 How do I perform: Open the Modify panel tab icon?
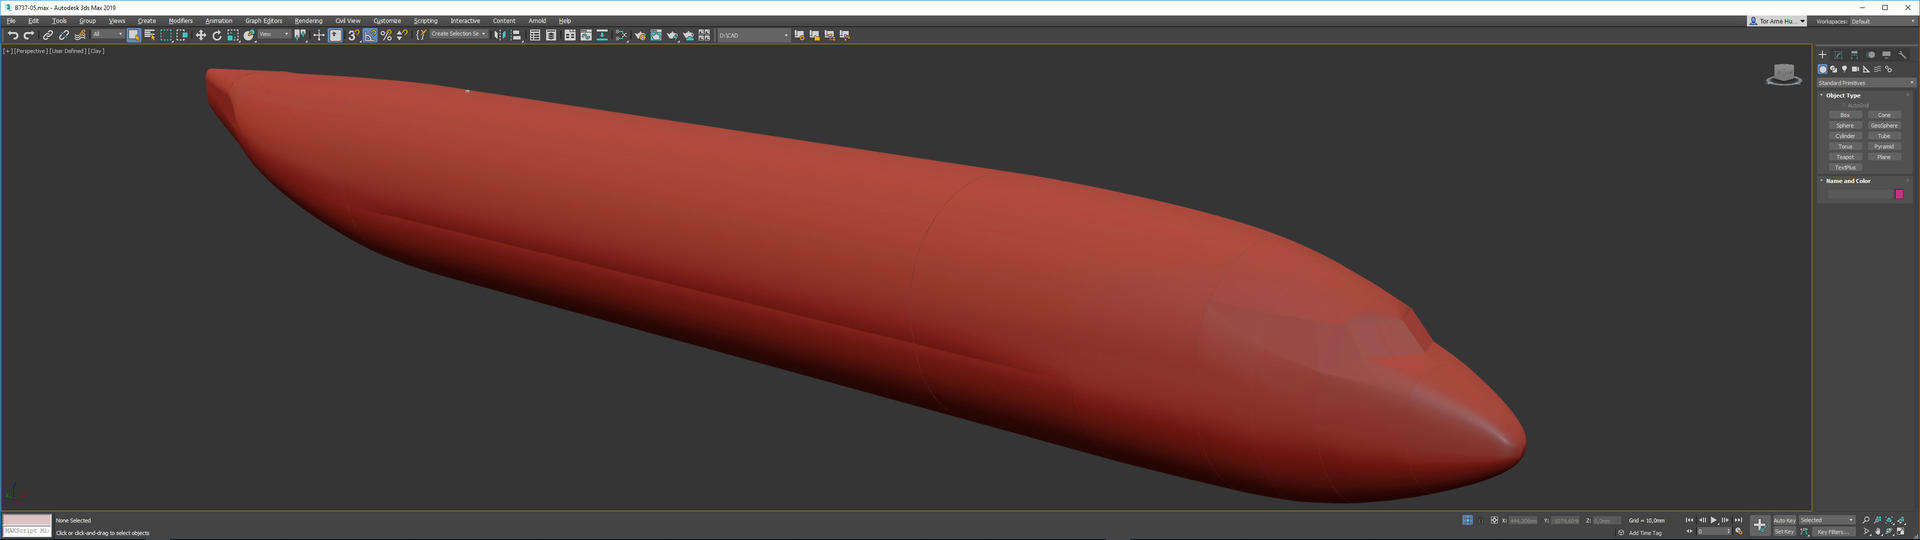point(1838,55)
